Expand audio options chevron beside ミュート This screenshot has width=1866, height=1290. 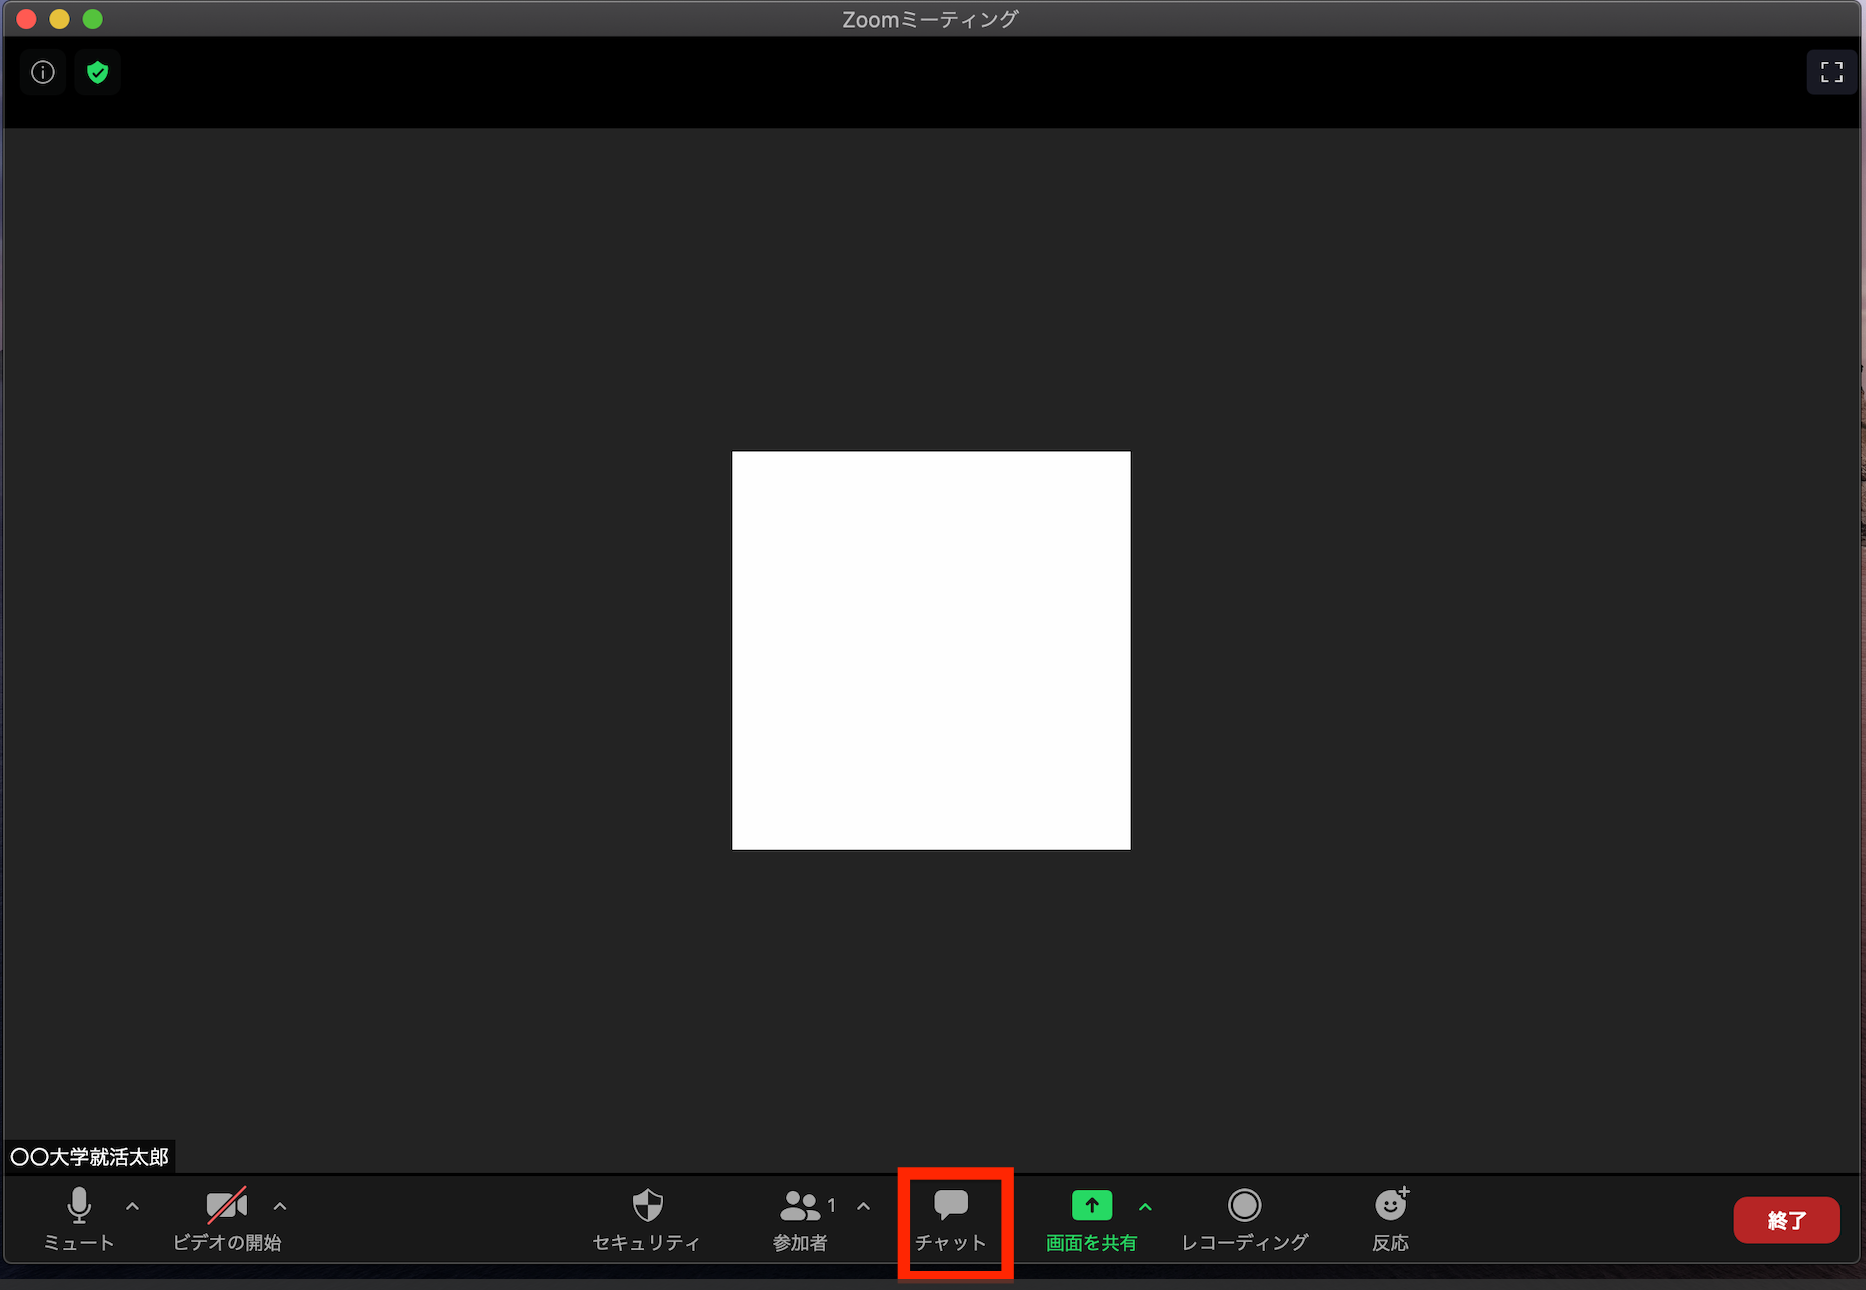click(x=132, y=1207)
